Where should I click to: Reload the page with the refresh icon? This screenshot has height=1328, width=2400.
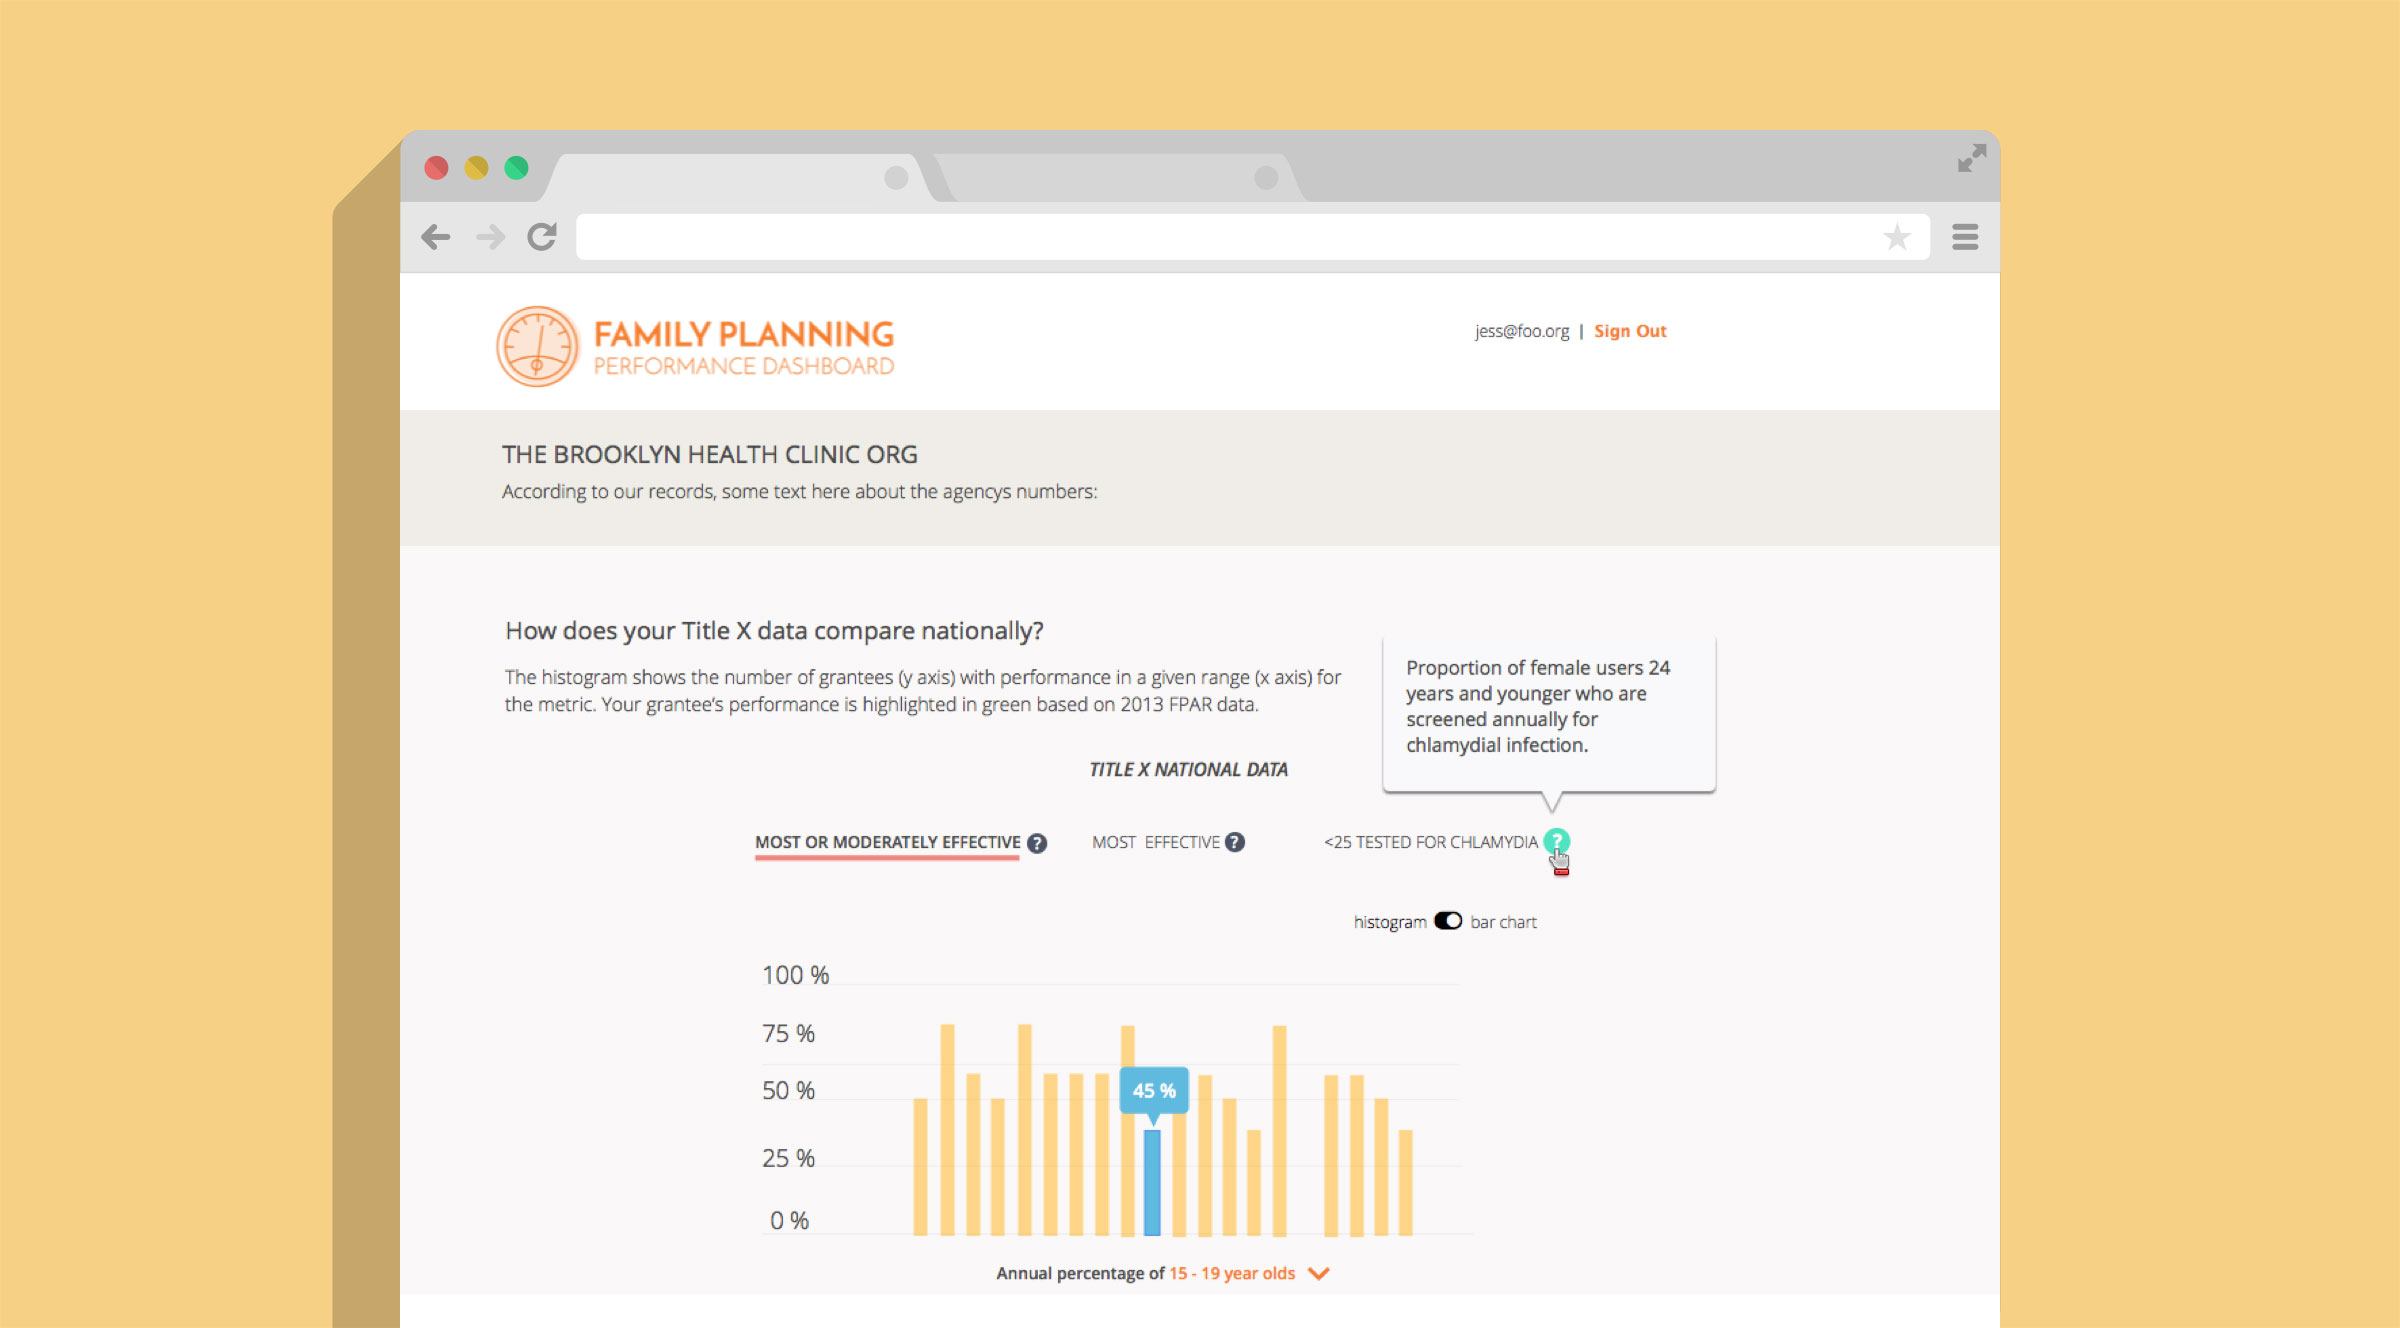pyautogui.click(x=542, y=237)
